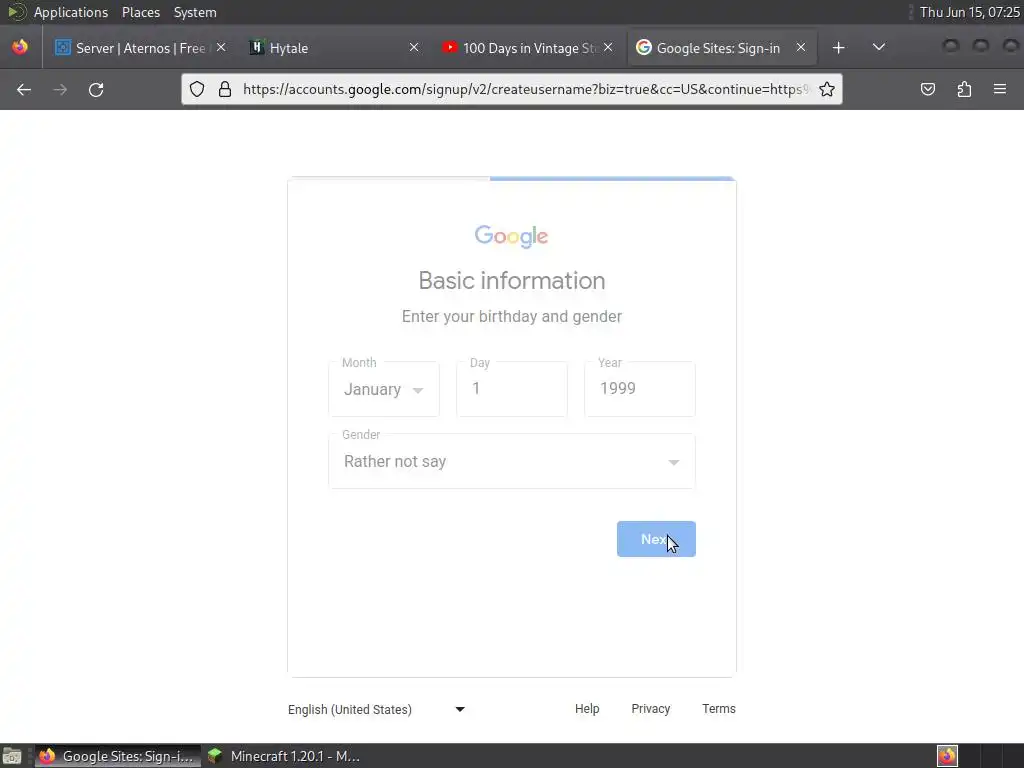The image size is (1024, 768).
Task: Click the show desktop icon in taskbar
Action: tap(12, 756)
